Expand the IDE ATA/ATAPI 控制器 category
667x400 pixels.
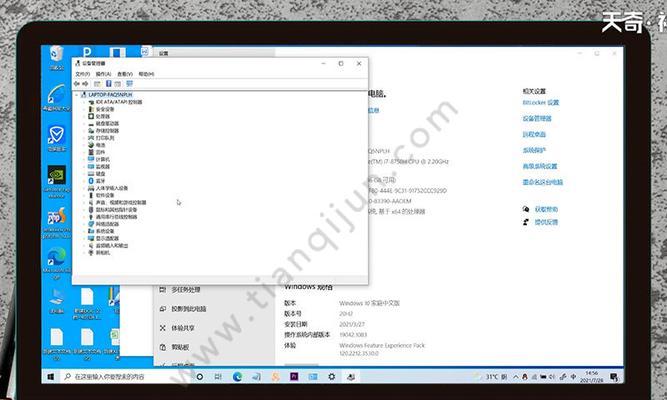(84, 102)
